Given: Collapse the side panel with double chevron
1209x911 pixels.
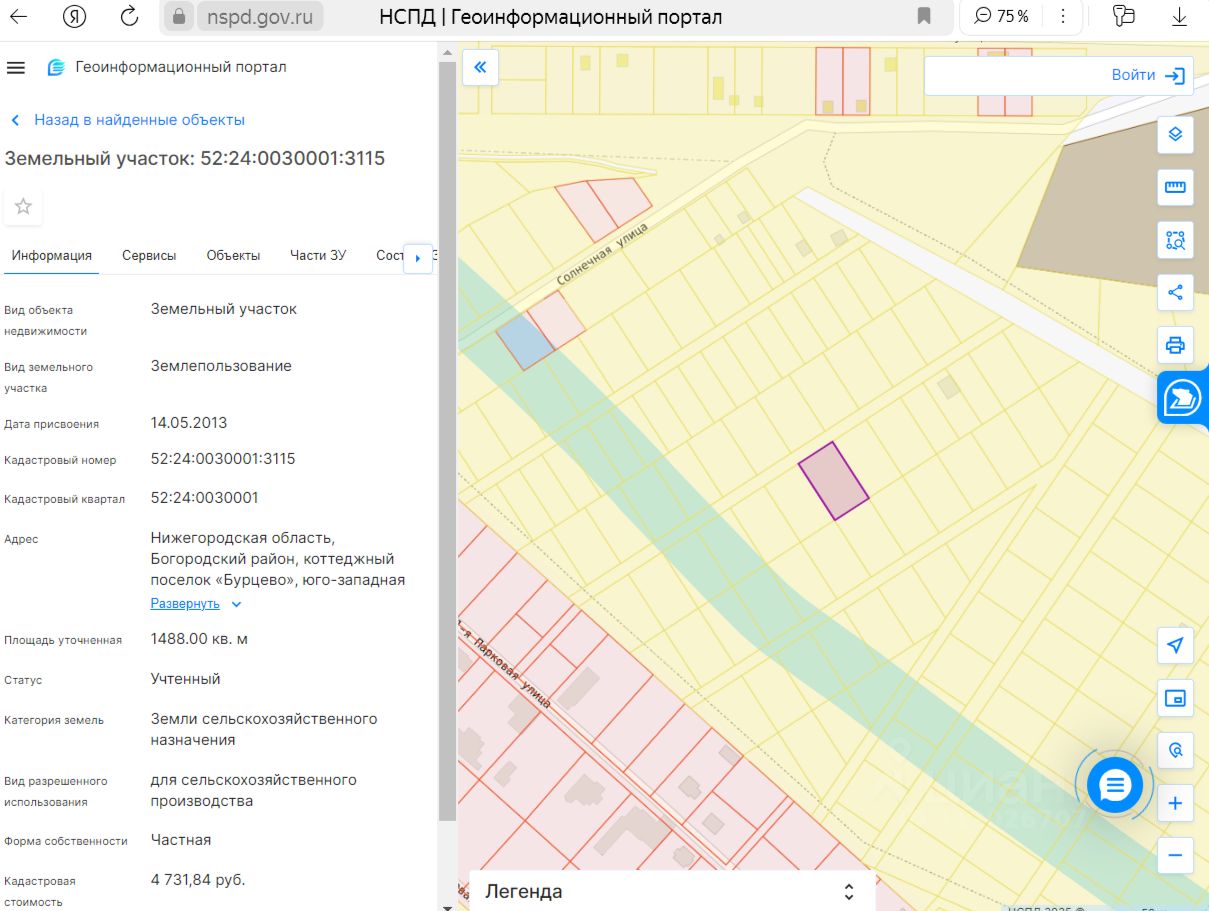Looking at the screenshot, I should 480,67.
